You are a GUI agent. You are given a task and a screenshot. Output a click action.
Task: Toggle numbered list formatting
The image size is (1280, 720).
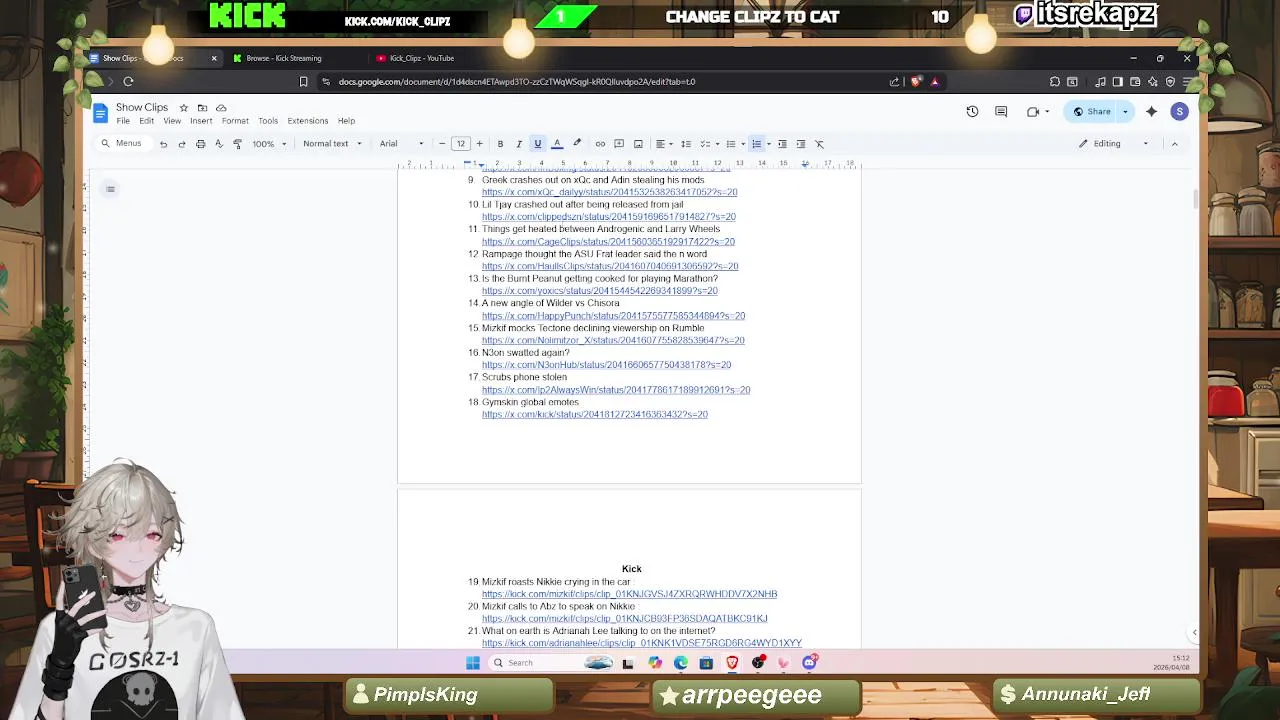pos(756,144)
